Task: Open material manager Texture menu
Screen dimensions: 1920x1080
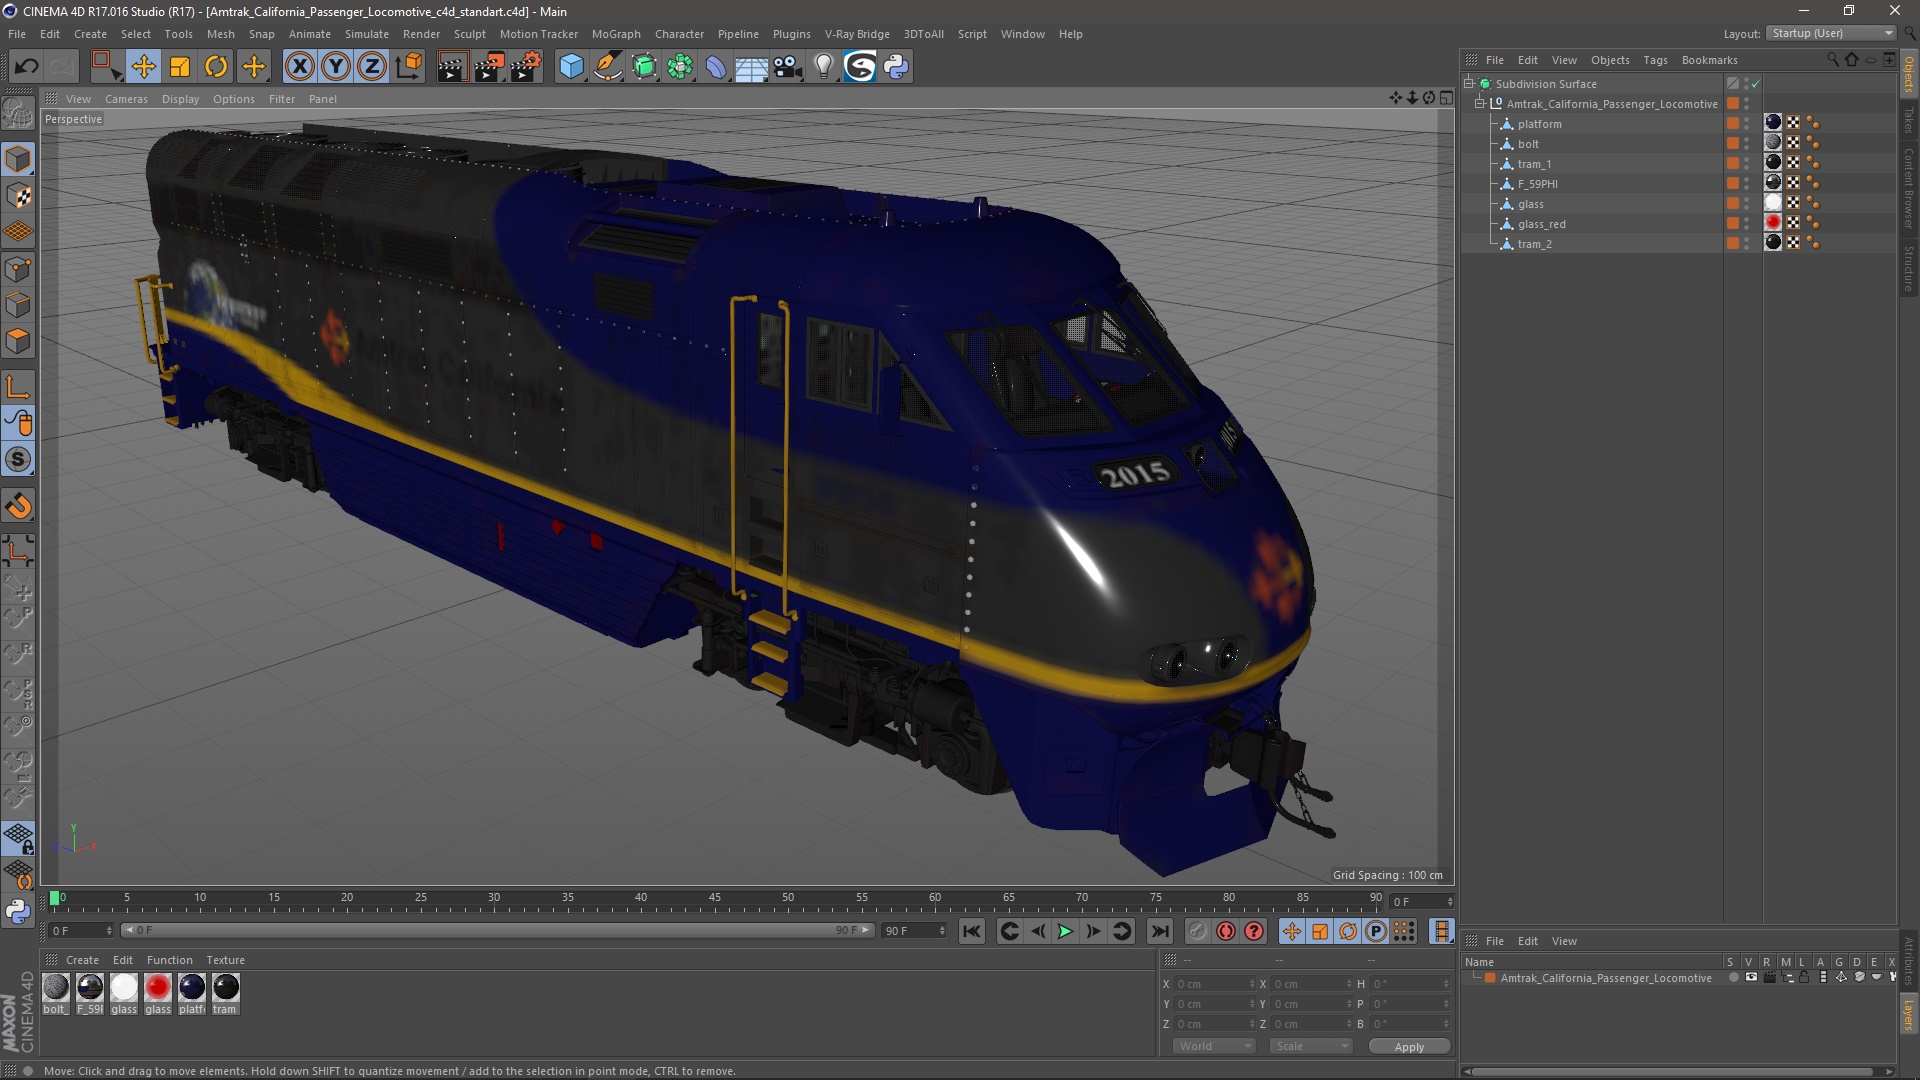Action: [225, 960]
